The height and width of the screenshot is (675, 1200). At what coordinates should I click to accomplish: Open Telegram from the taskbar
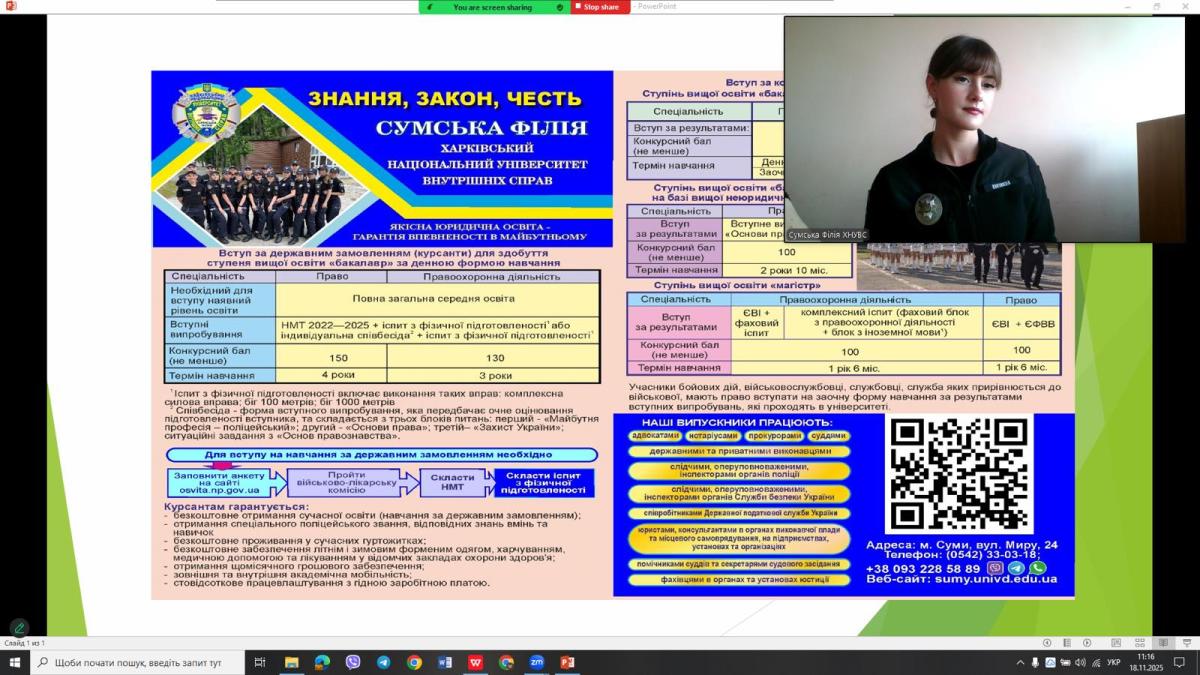pos(383,662)
